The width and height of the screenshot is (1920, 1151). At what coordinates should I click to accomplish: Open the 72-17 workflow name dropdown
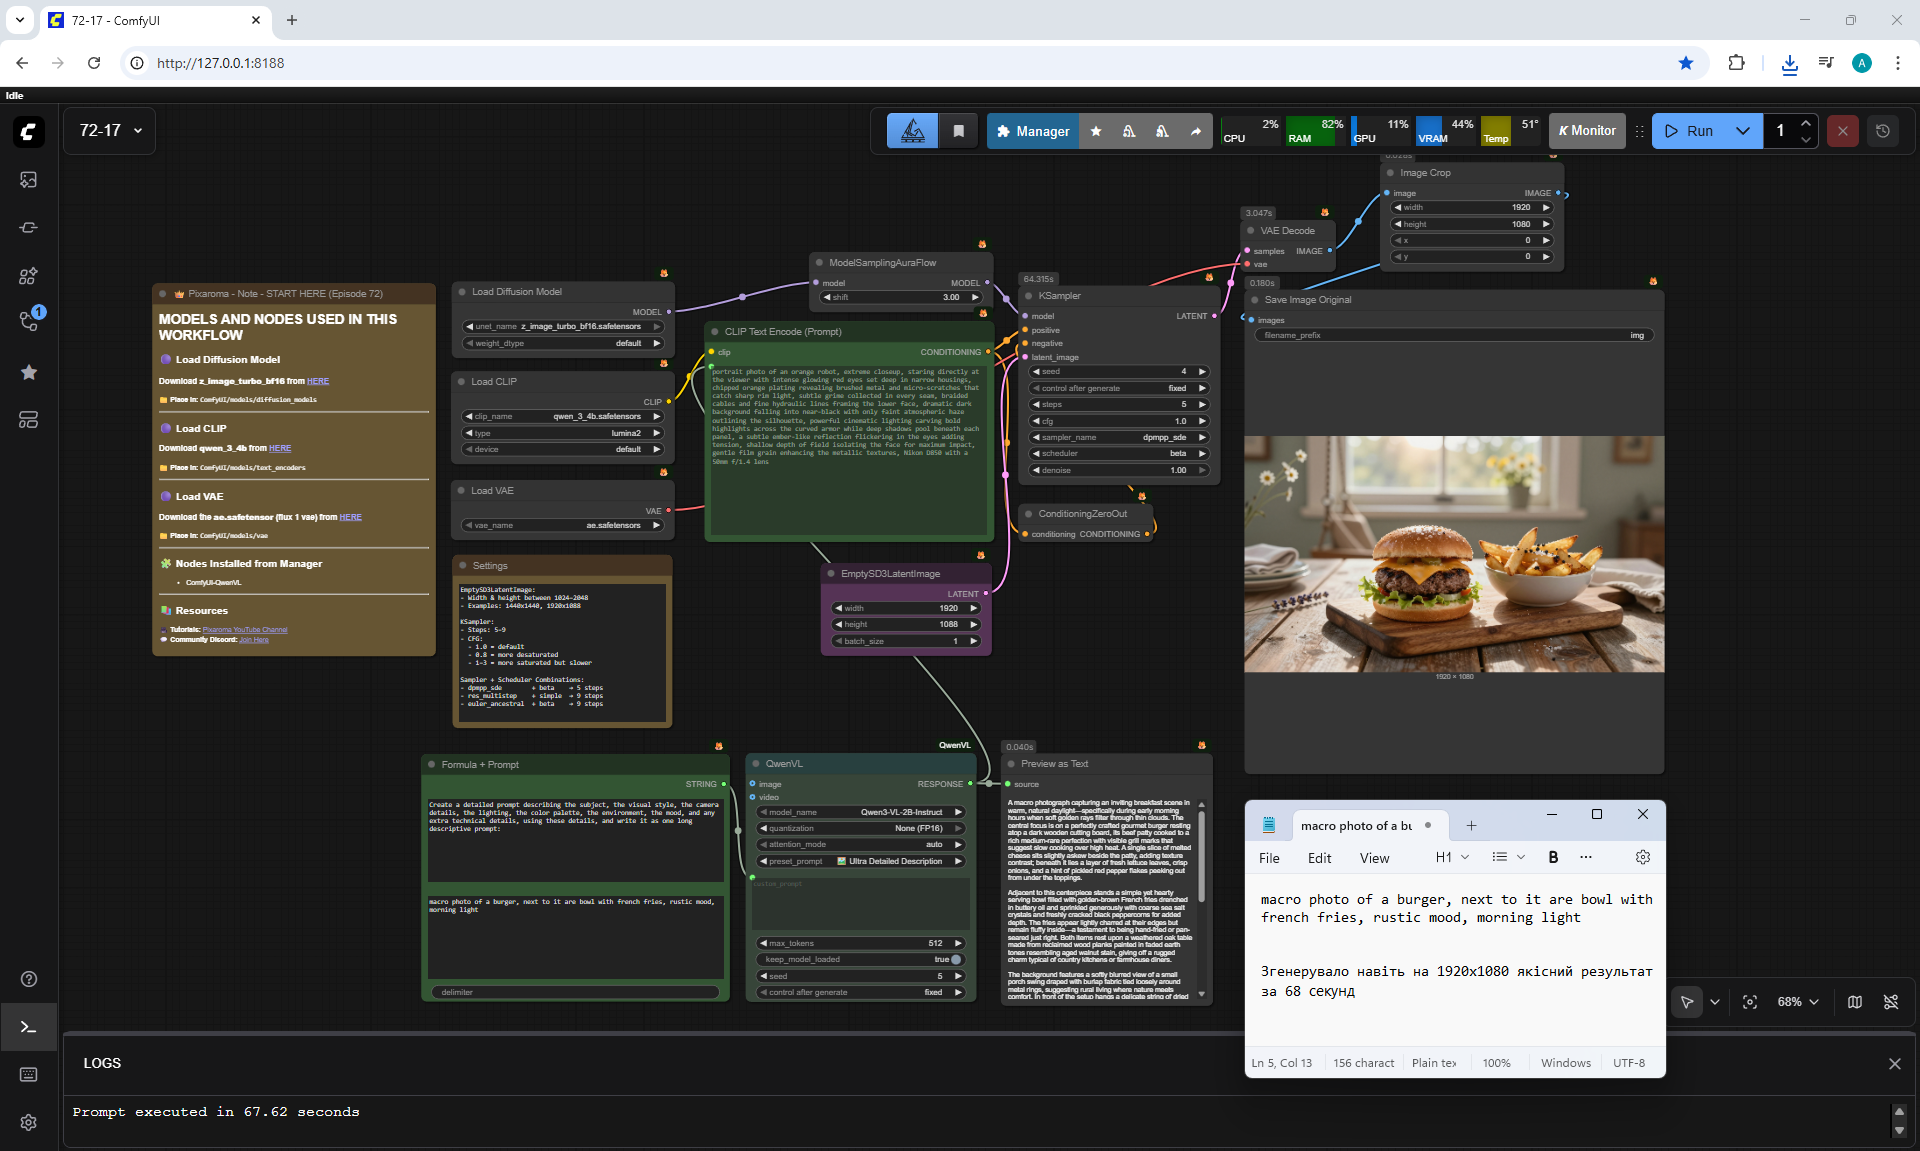[111, 131]
